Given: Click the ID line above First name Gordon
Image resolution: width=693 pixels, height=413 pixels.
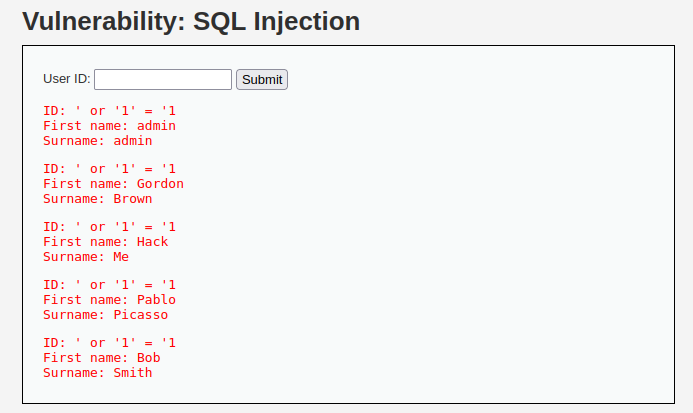Looking at the screenshot, I should click(109, 168).
